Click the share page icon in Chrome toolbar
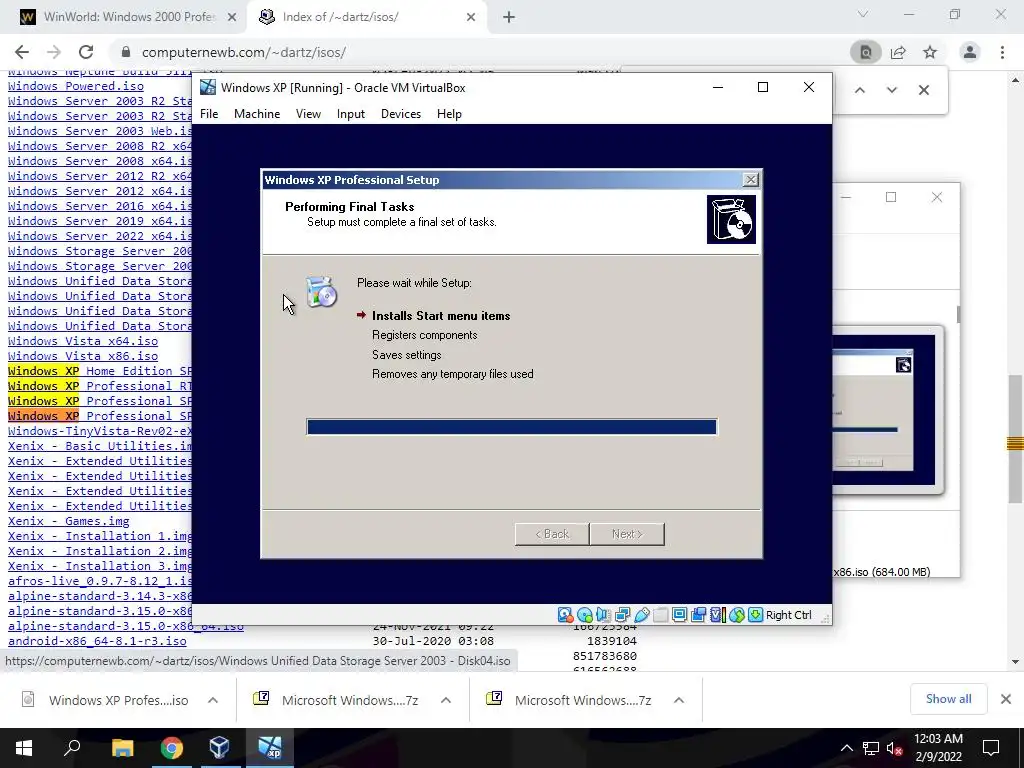1024x768 pixels. (x=898, y=52)
